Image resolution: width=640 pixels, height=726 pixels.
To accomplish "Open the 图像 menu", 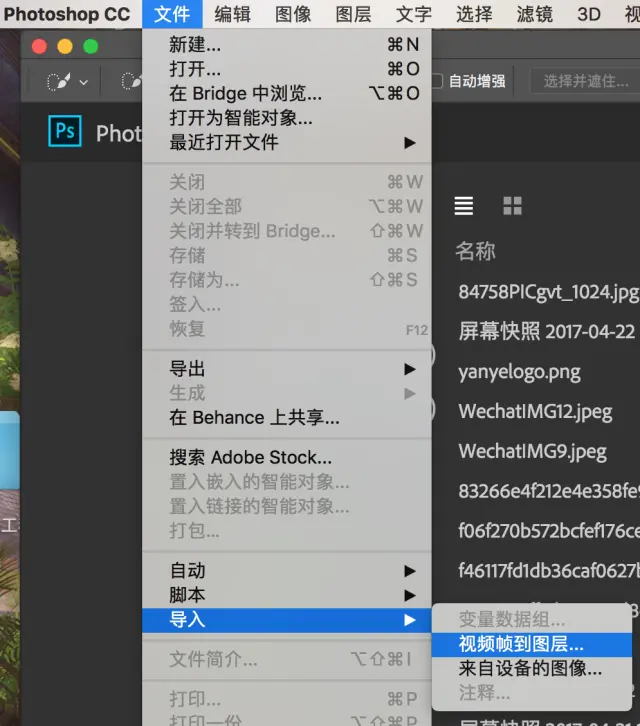I will (293, 14).
